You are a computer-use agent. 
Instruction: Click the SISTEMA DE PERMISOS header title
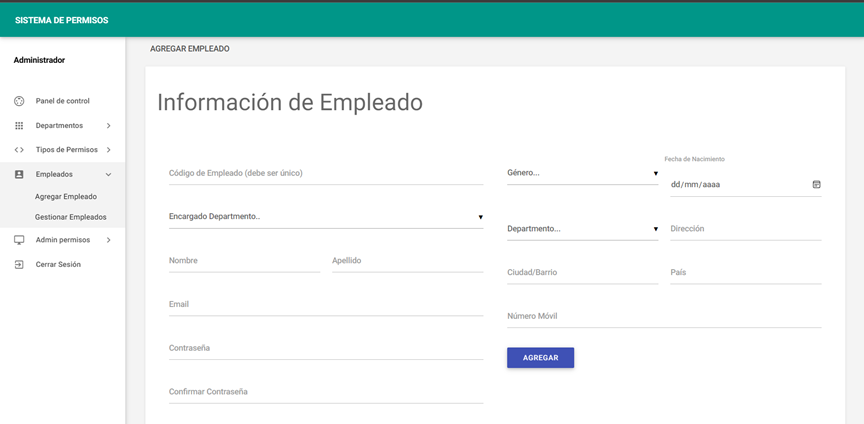pos(62,20)
